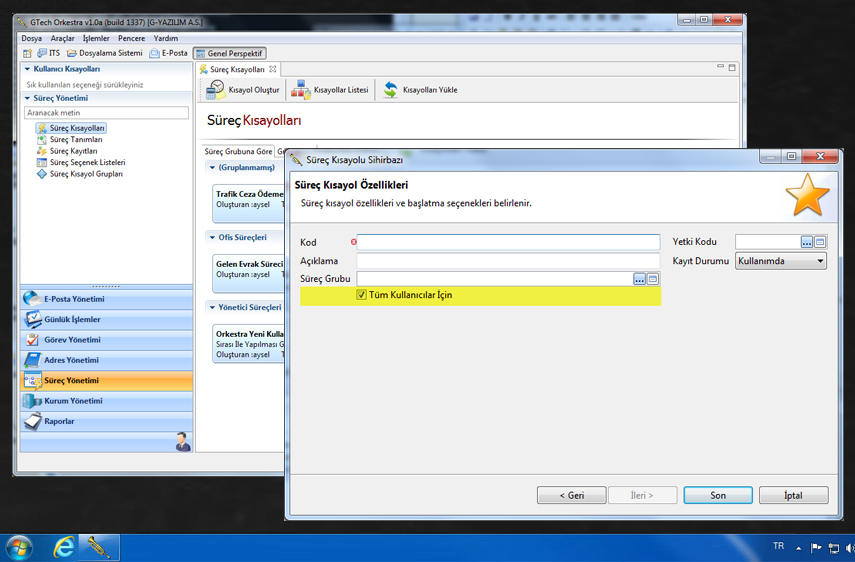Uncheck the Tüm Kullanıcılar İçin checkbox
The height and width of the screenshot is (562, 855).
tap(362, 295)
